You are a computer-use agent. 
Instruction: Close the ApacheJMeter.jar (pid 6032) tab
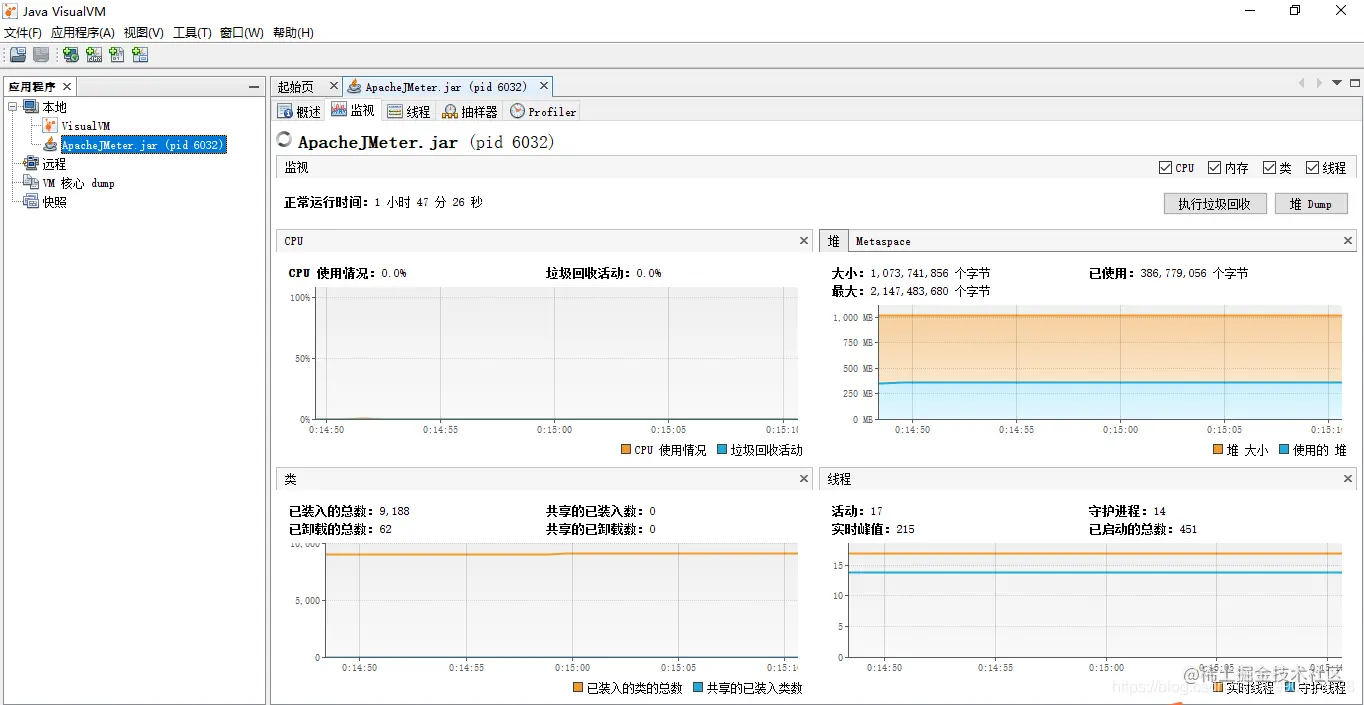[x=544, y=86]
